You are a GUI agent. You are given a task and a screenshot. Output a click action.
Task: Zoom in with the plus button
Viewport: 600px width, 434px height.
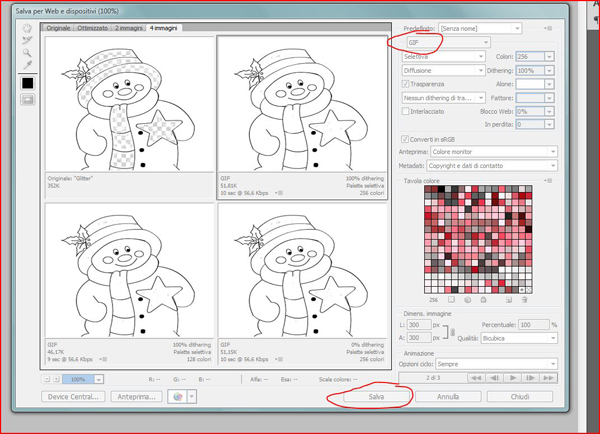pyautogui.click(x=56, y=379)
